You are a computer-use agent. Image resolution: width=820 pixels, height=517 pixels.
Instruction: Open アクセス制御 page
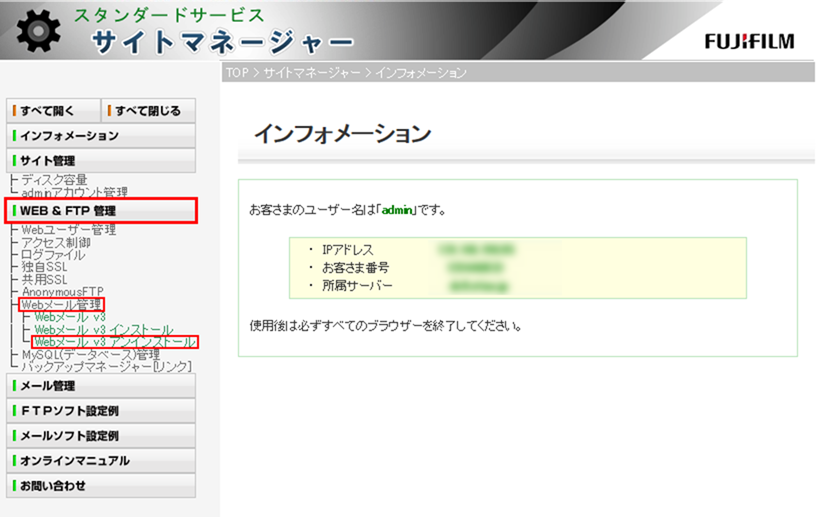click(55, 243)
